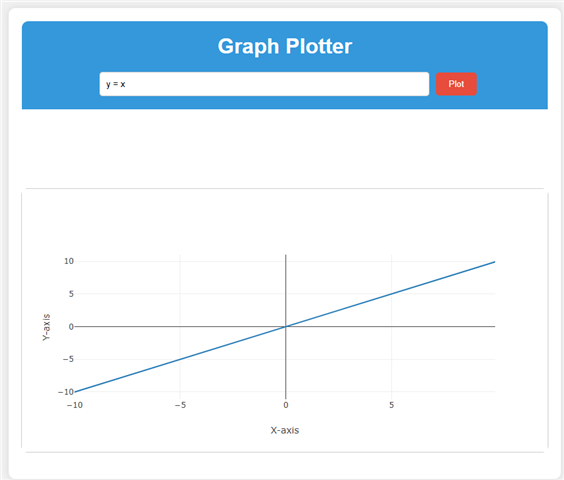This screenshot has width=564, height=480.
Task: Click the lower-left end of the plotted line
Action: (x=75, y=392)
